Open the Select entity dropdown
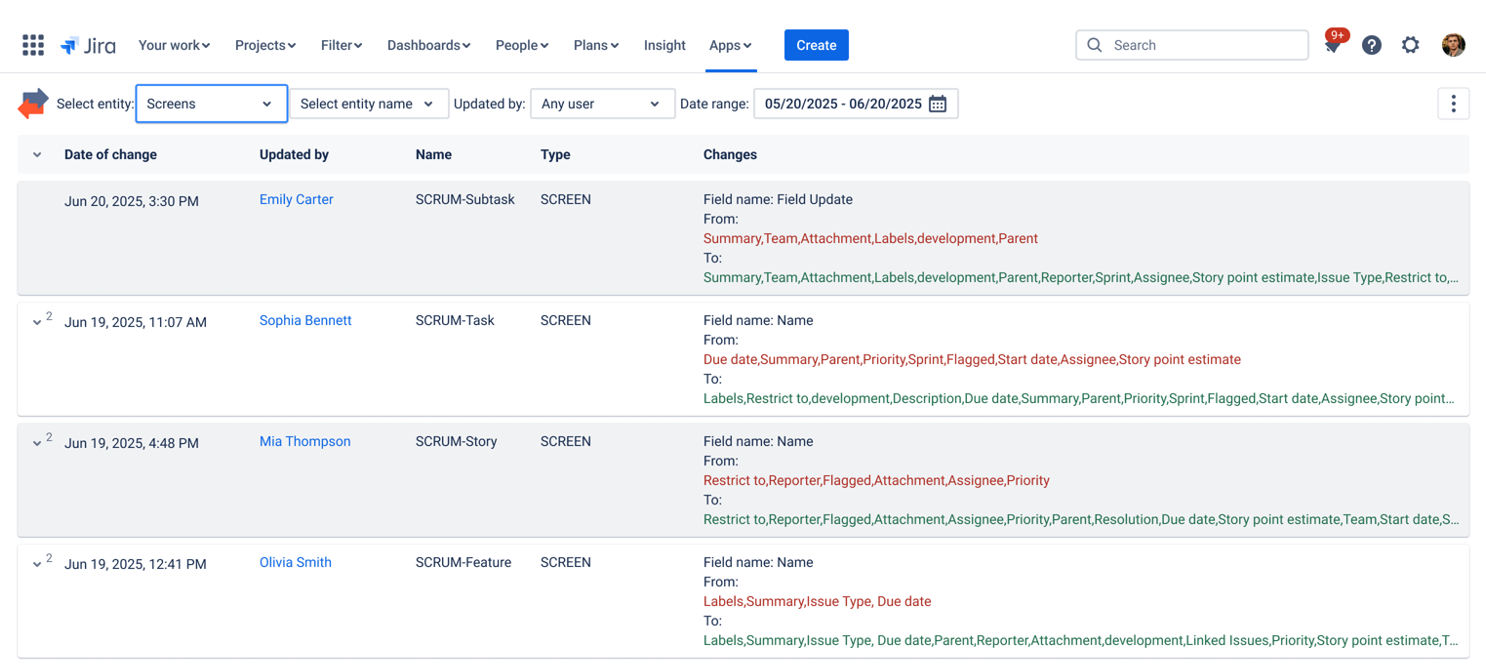Screen dimensions: 1486x672 [x=210, y=103]
